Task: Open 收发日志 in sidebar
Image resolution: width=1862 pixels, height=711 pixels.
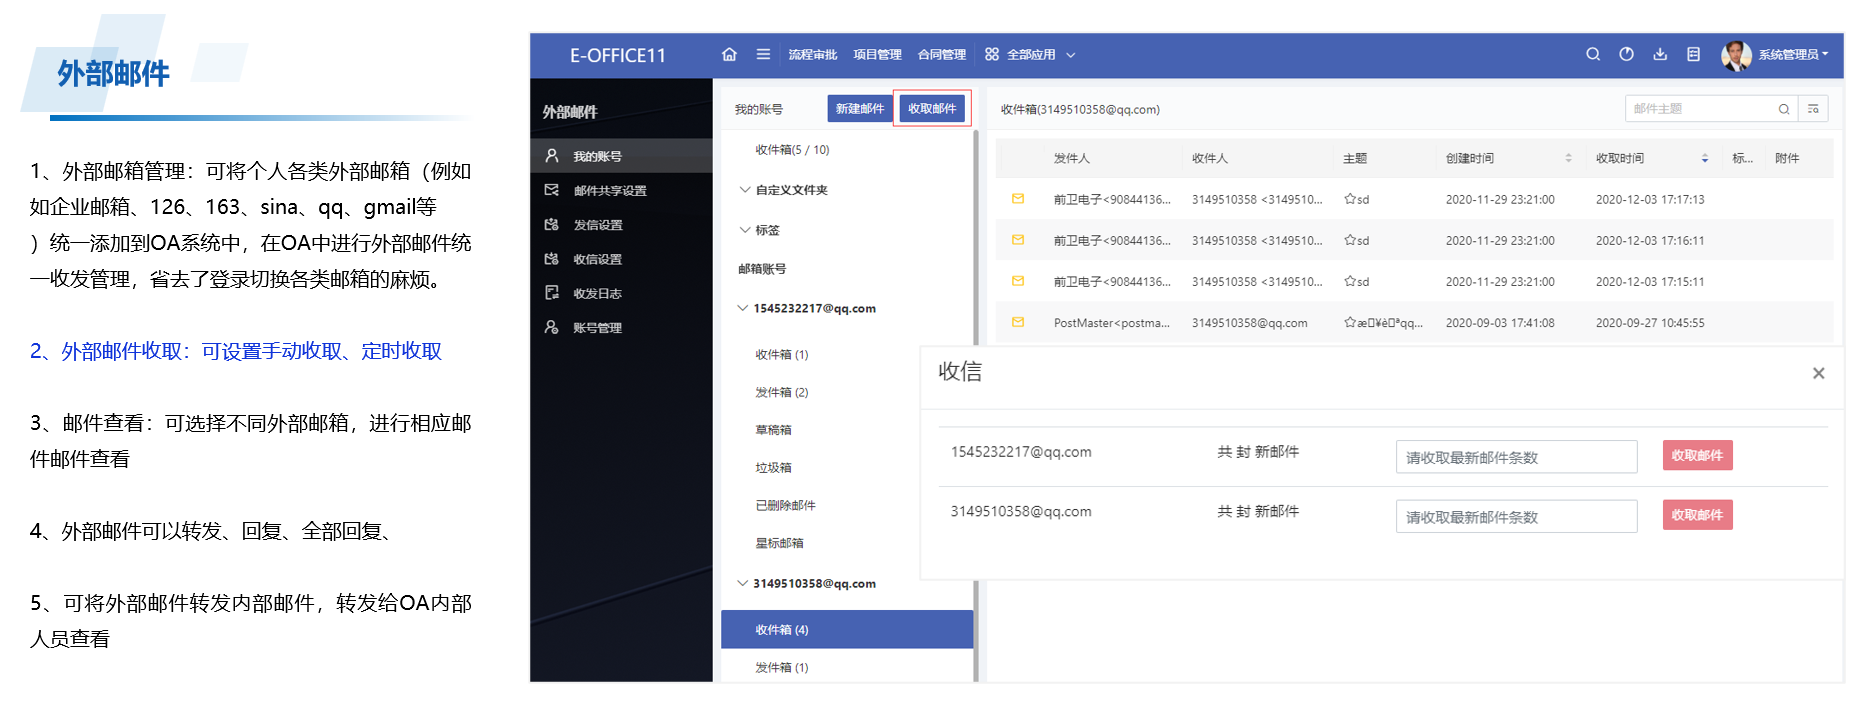Action: (621, 293)
